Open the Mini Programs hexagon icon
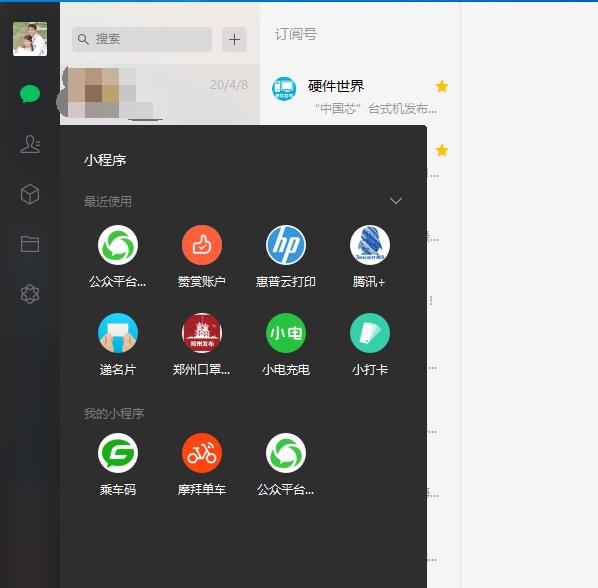Screen dimensions: 598x588 [x=30, y=294]
